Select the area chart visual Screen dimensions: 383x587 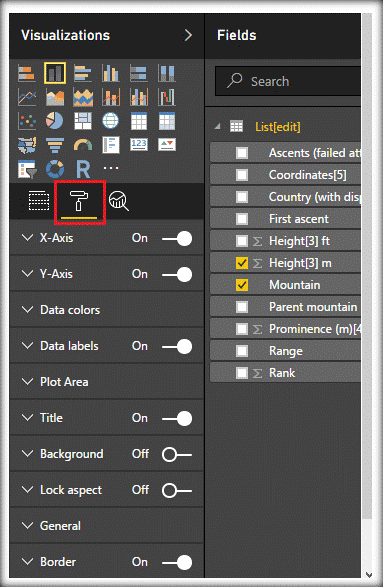(55, 97)
